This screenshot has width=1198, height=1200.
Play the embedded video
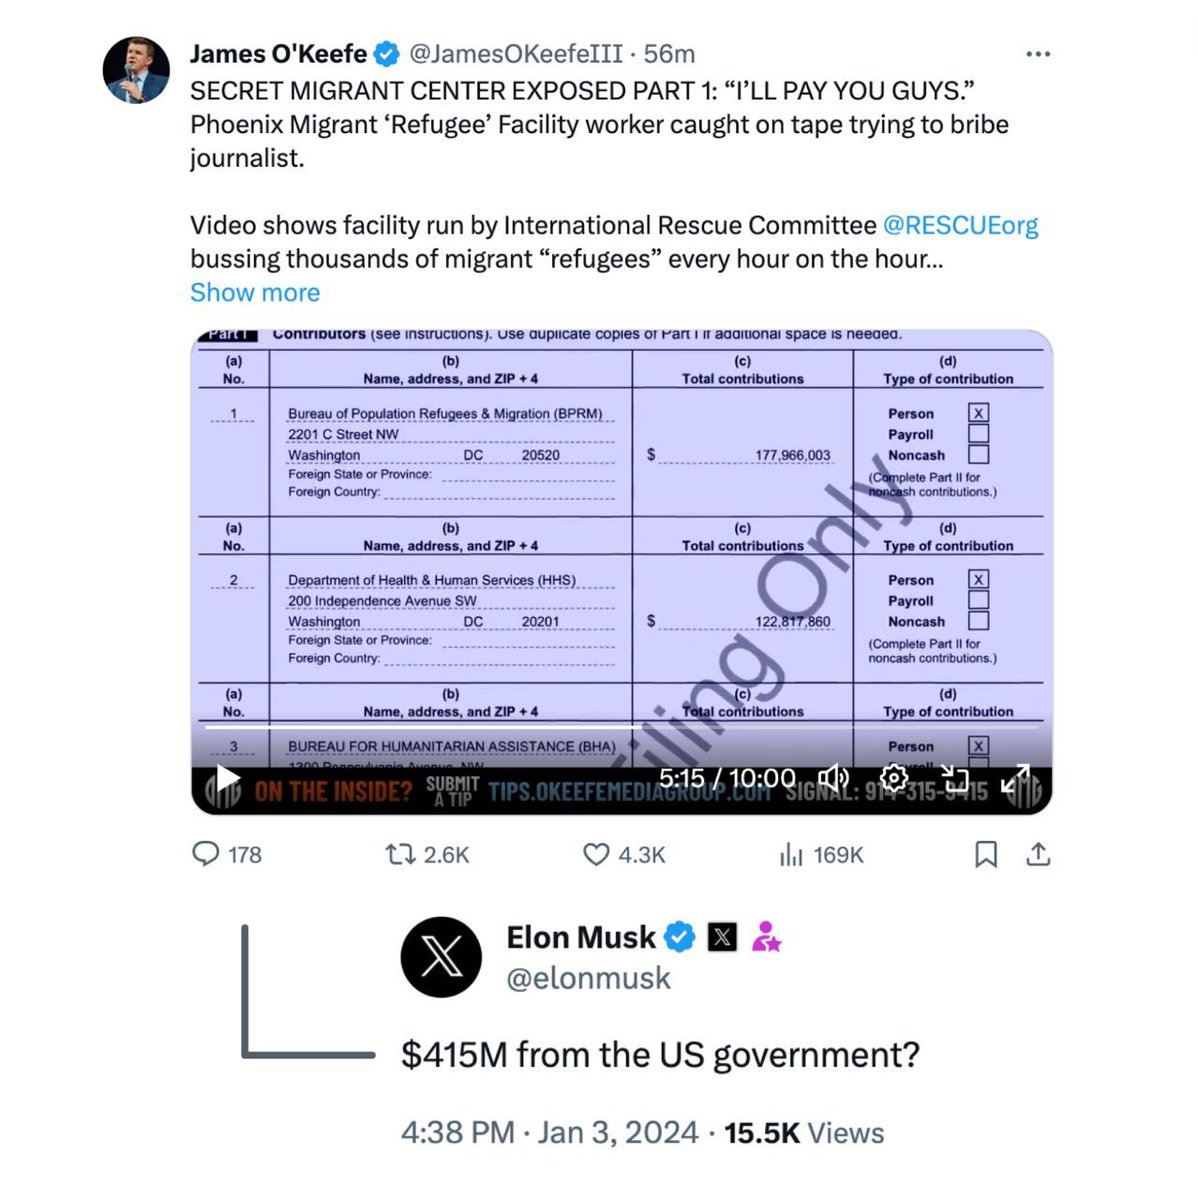pyautogui.click(x=228, y=779)
